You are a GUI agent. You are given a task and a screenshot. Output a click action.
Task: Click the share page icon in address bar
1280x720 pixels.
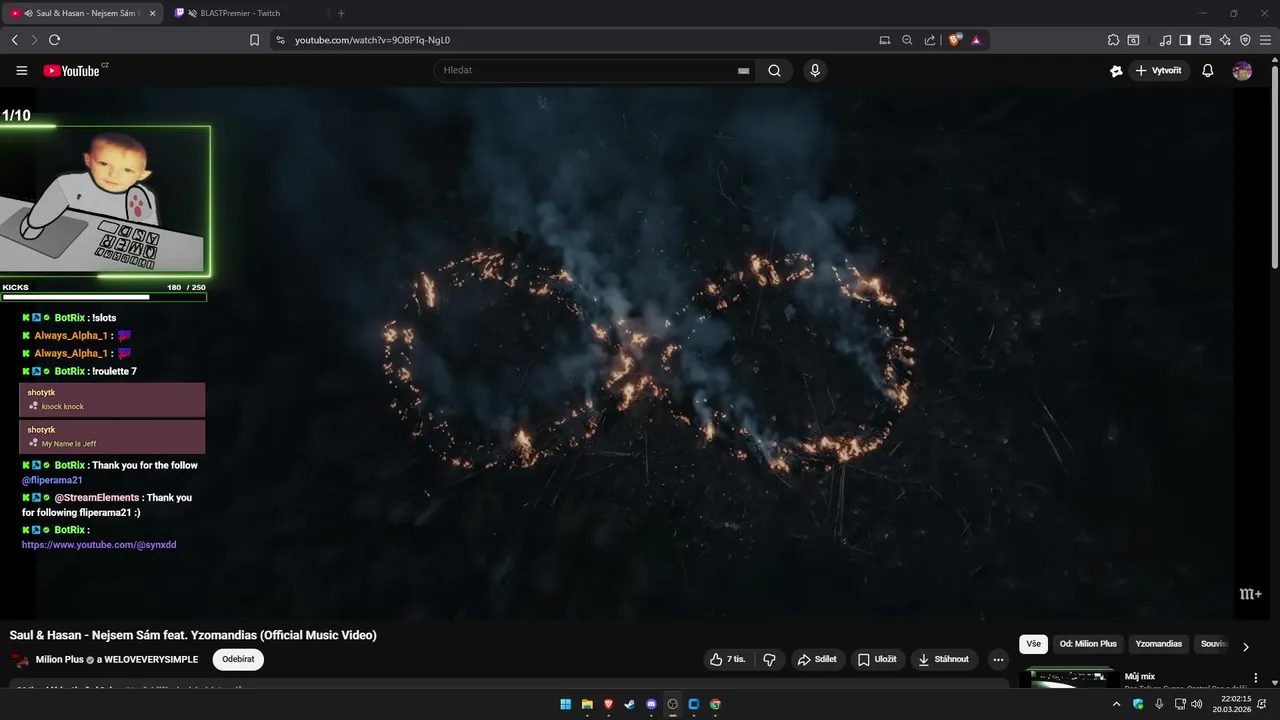[x=930, y=40]
